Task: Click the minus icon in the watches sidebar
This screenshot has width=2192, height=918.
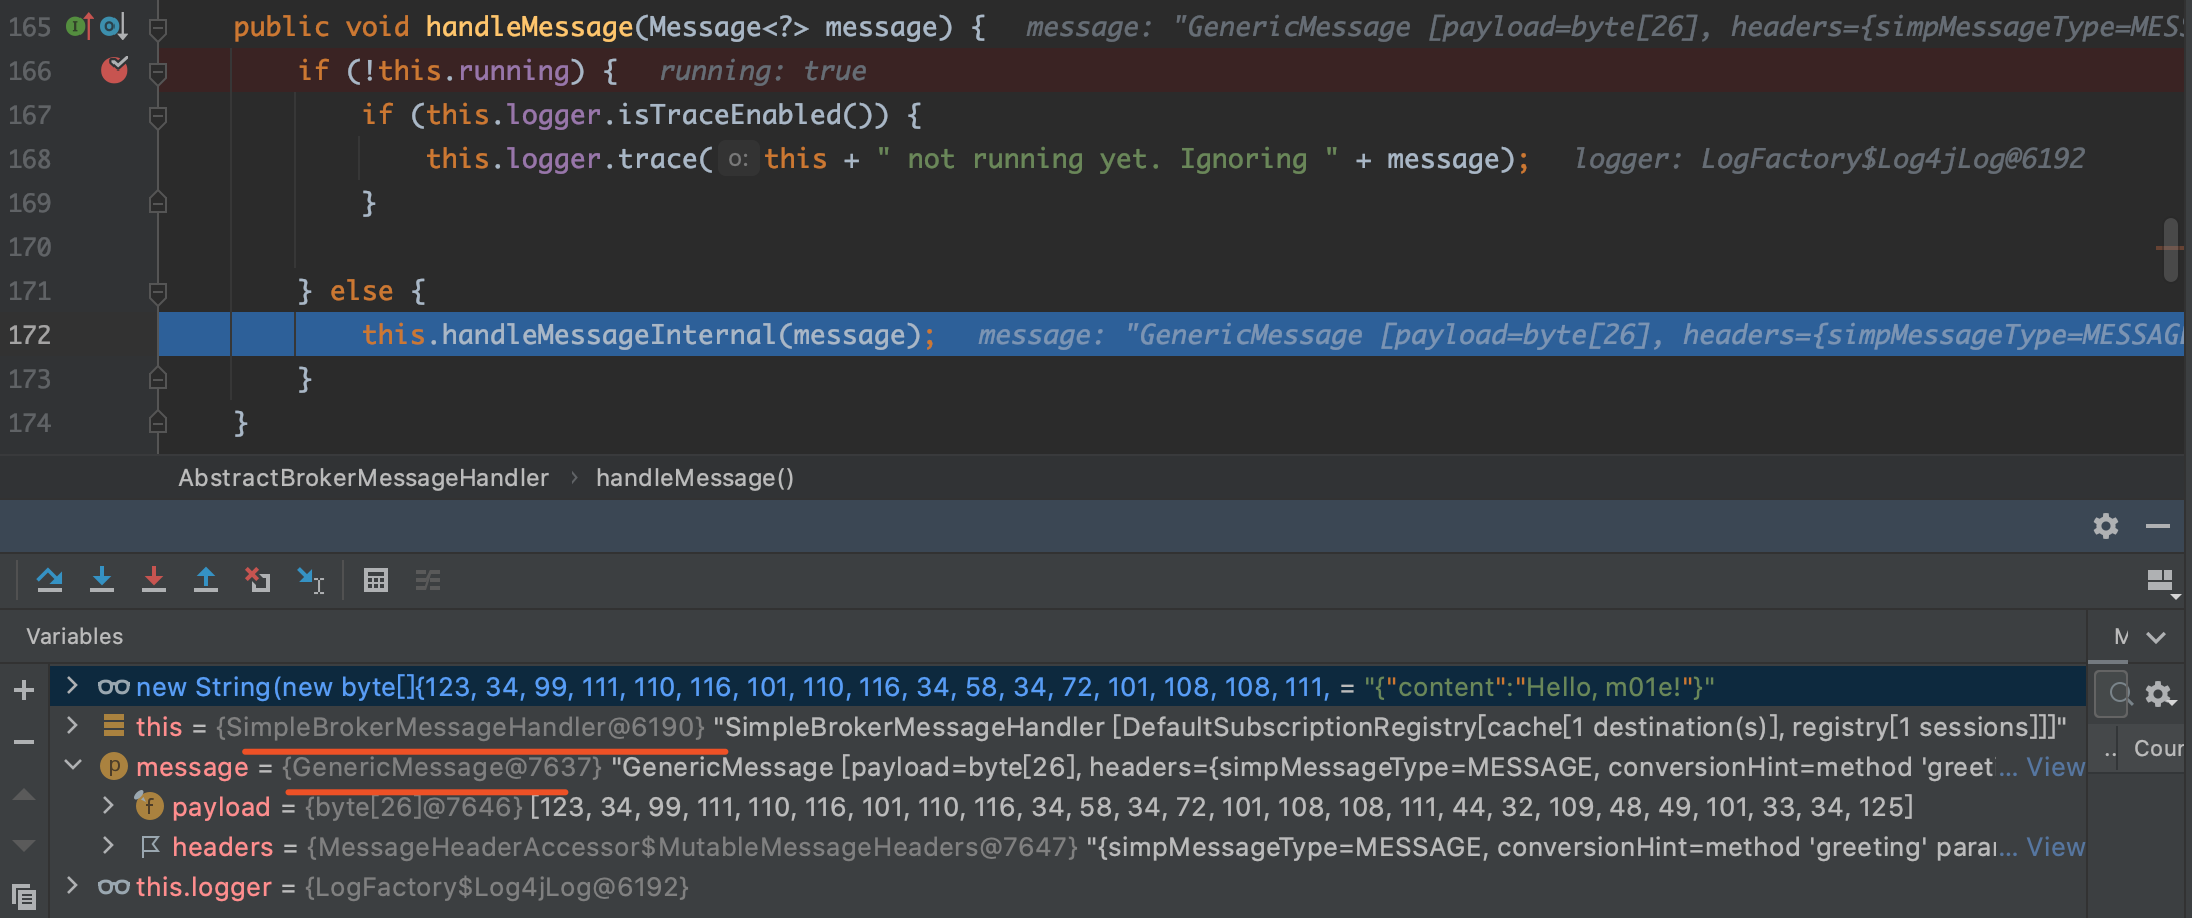Action: 23,742
